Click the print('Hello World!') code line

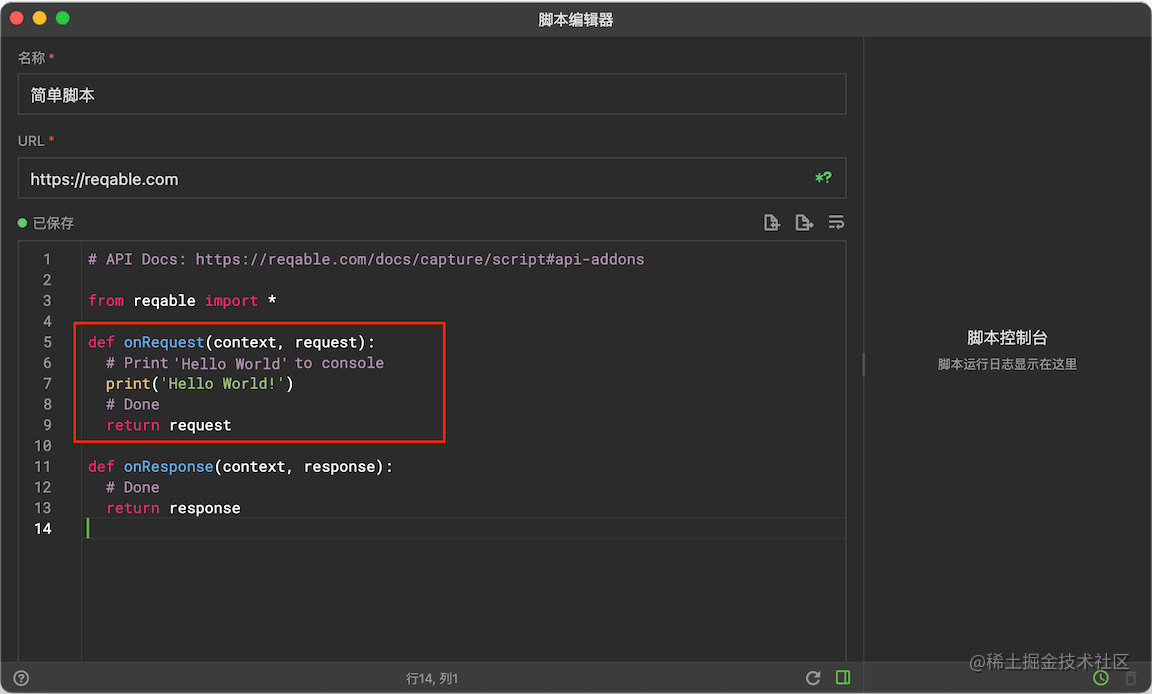pos(199,383)
